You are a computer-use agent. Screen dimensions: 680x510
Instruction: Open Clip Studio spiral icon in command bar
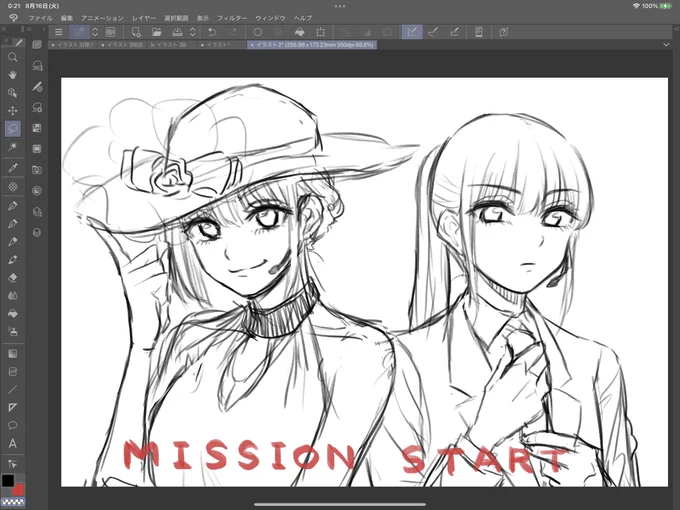(111, 32)
